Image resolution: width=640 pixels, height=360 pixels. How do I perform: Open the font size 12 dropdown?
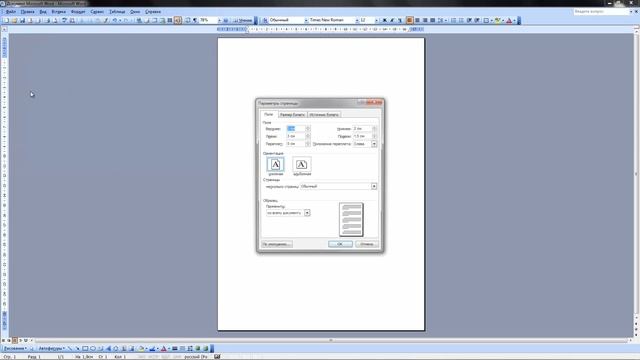376,20
